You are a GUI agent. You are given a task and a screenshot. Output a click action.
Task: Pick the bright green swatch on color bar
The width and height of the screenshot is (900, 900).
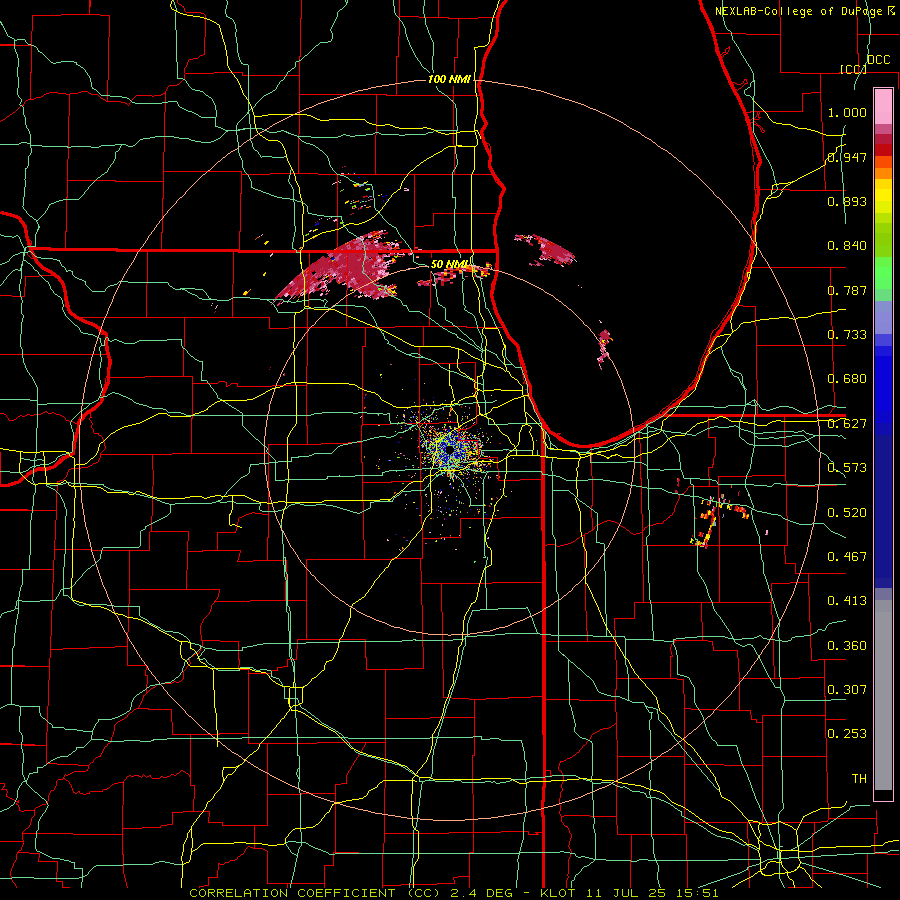883,273
